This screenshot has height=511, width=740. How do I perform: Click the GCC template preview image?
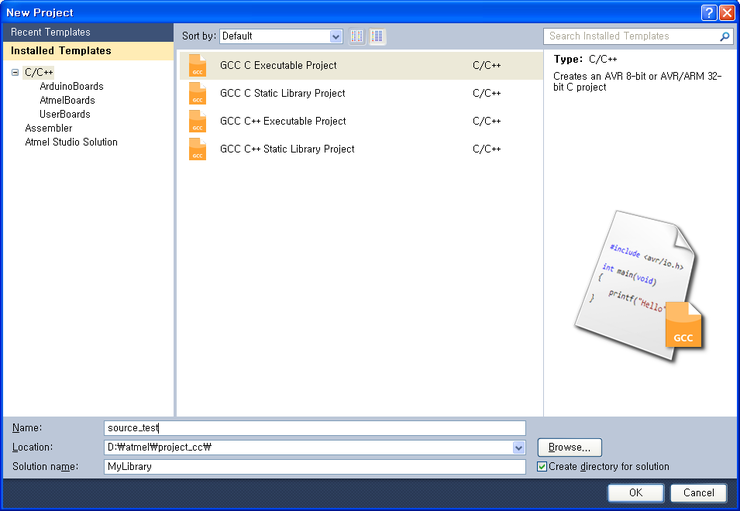639,285
